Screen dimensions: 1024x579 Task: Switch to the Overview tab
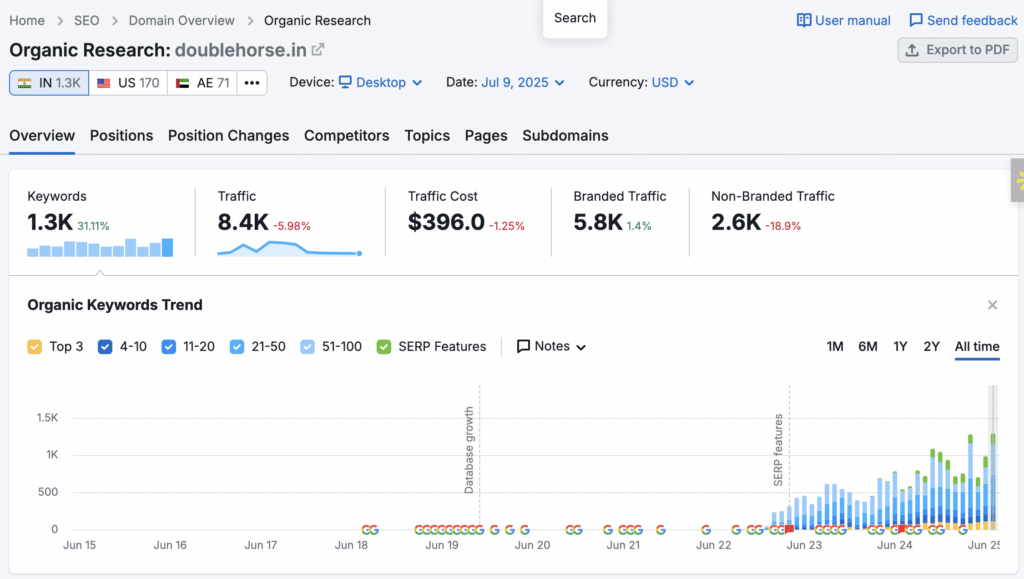pyautogui.click(x=42, y=135)
